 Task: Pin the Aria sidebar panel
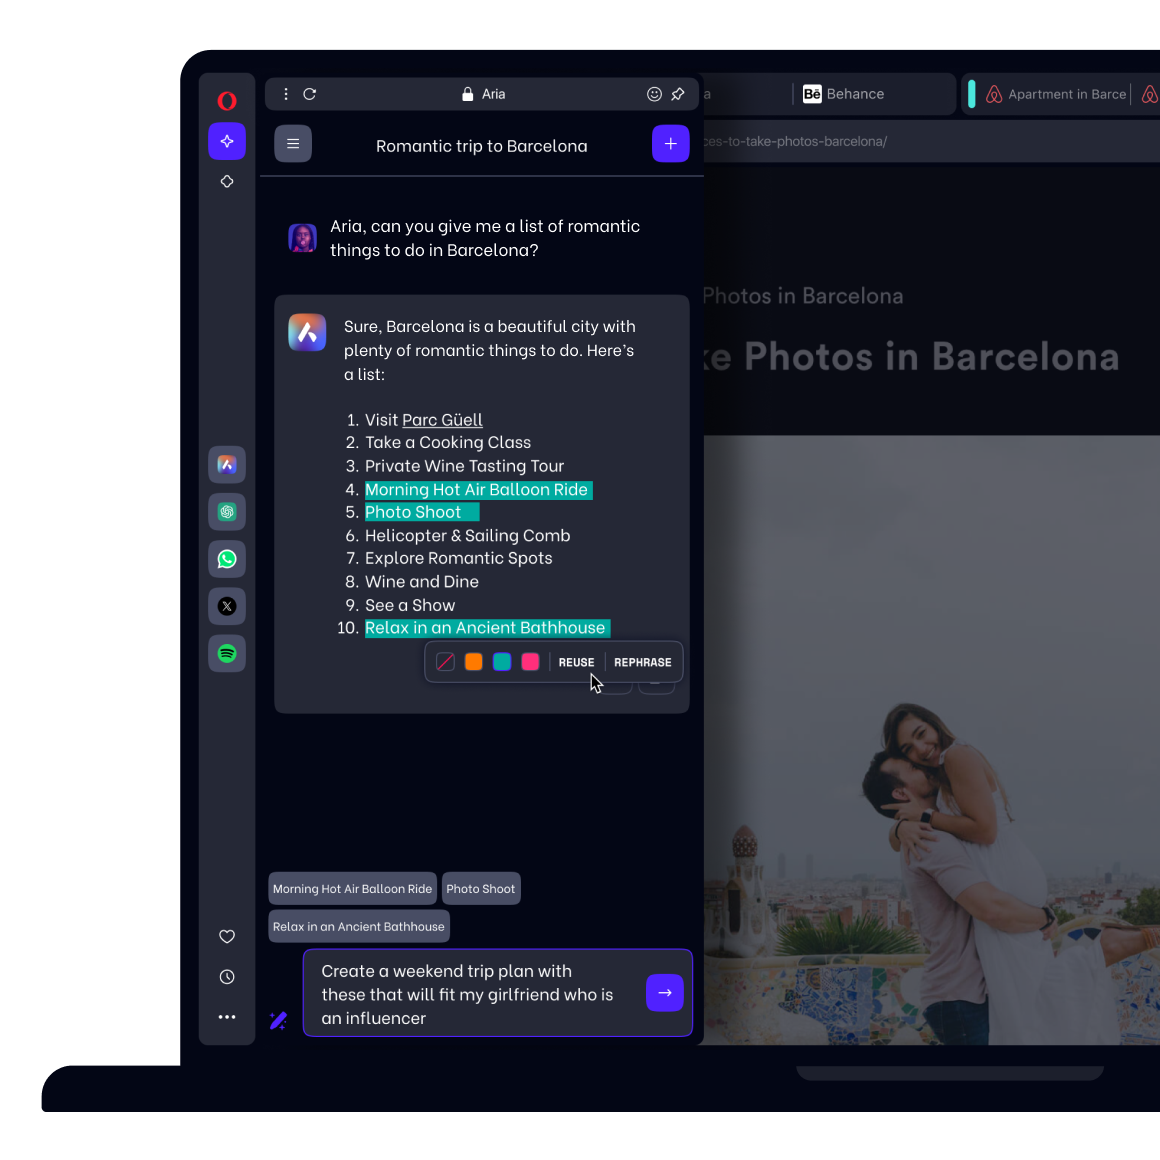click(678, 94)
